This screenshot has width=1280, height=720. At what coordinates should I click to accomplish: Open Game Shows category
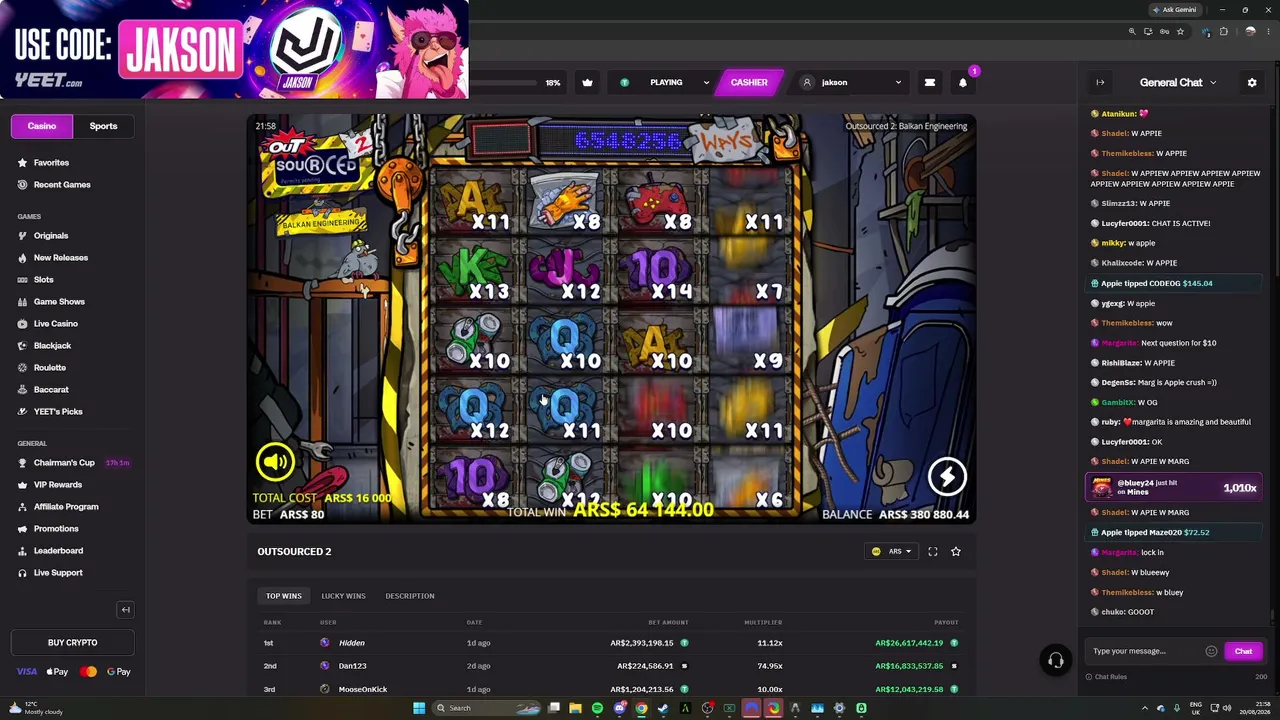coord(59,302)
